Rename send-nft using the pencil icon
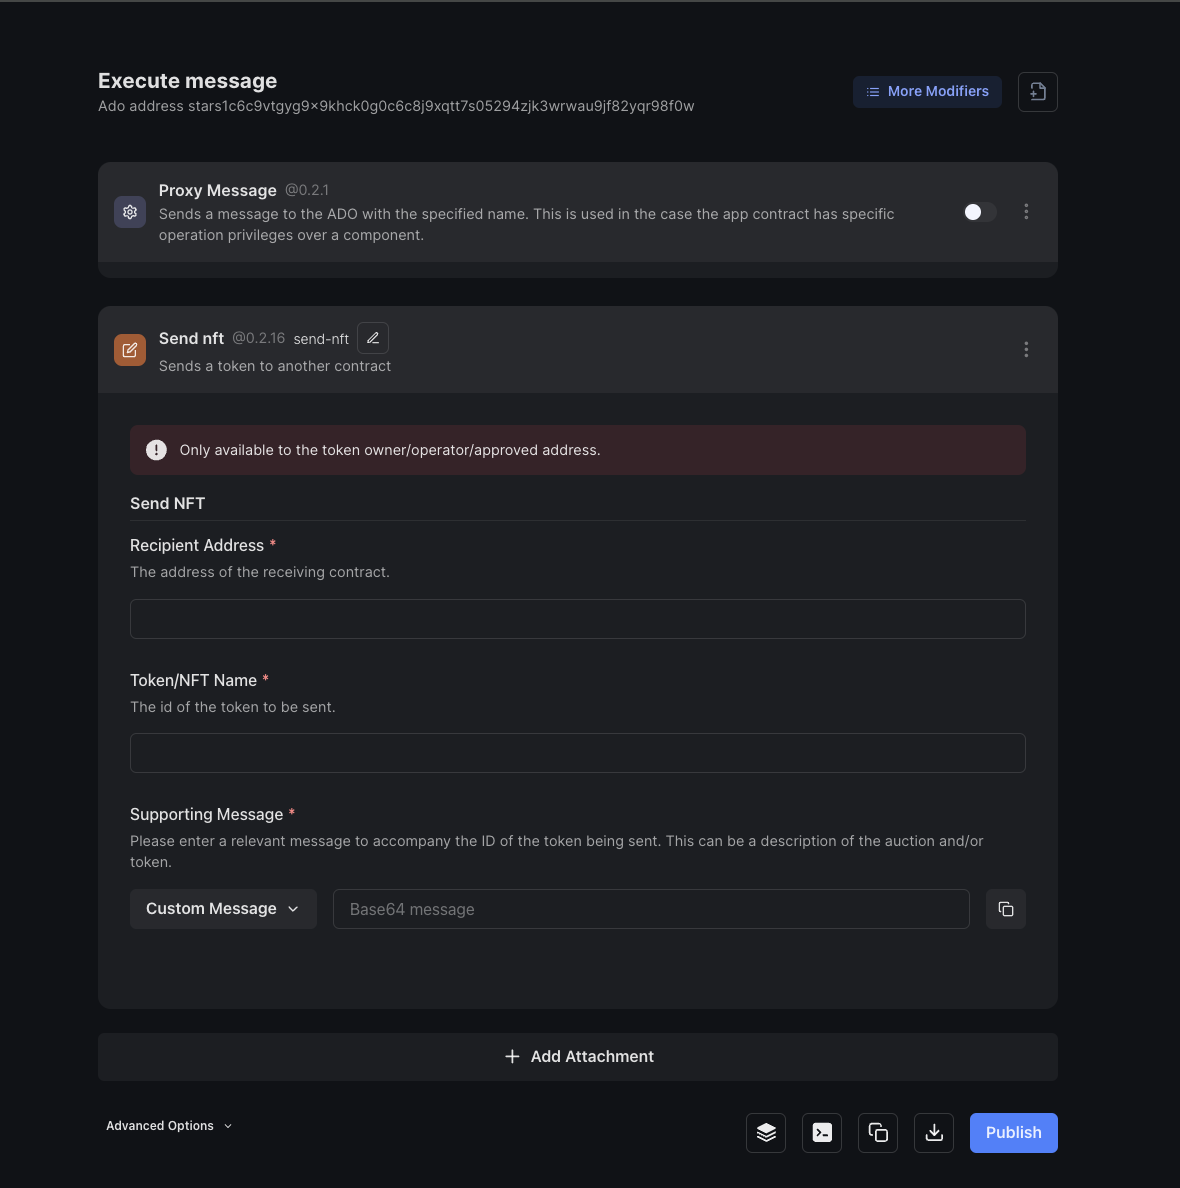The width and height of the screenshot is (1180, 1188). click(373, 338)
